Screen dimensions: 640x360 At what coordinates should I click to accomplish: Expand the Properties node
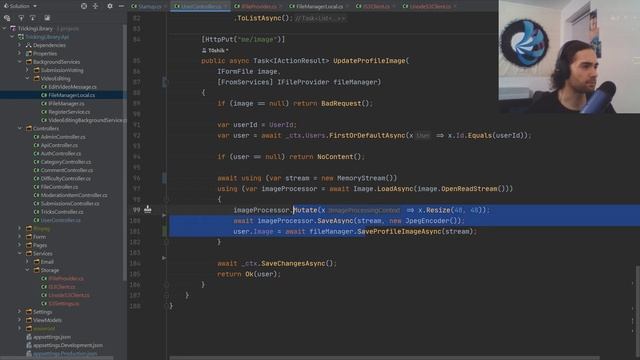point(19,53)
